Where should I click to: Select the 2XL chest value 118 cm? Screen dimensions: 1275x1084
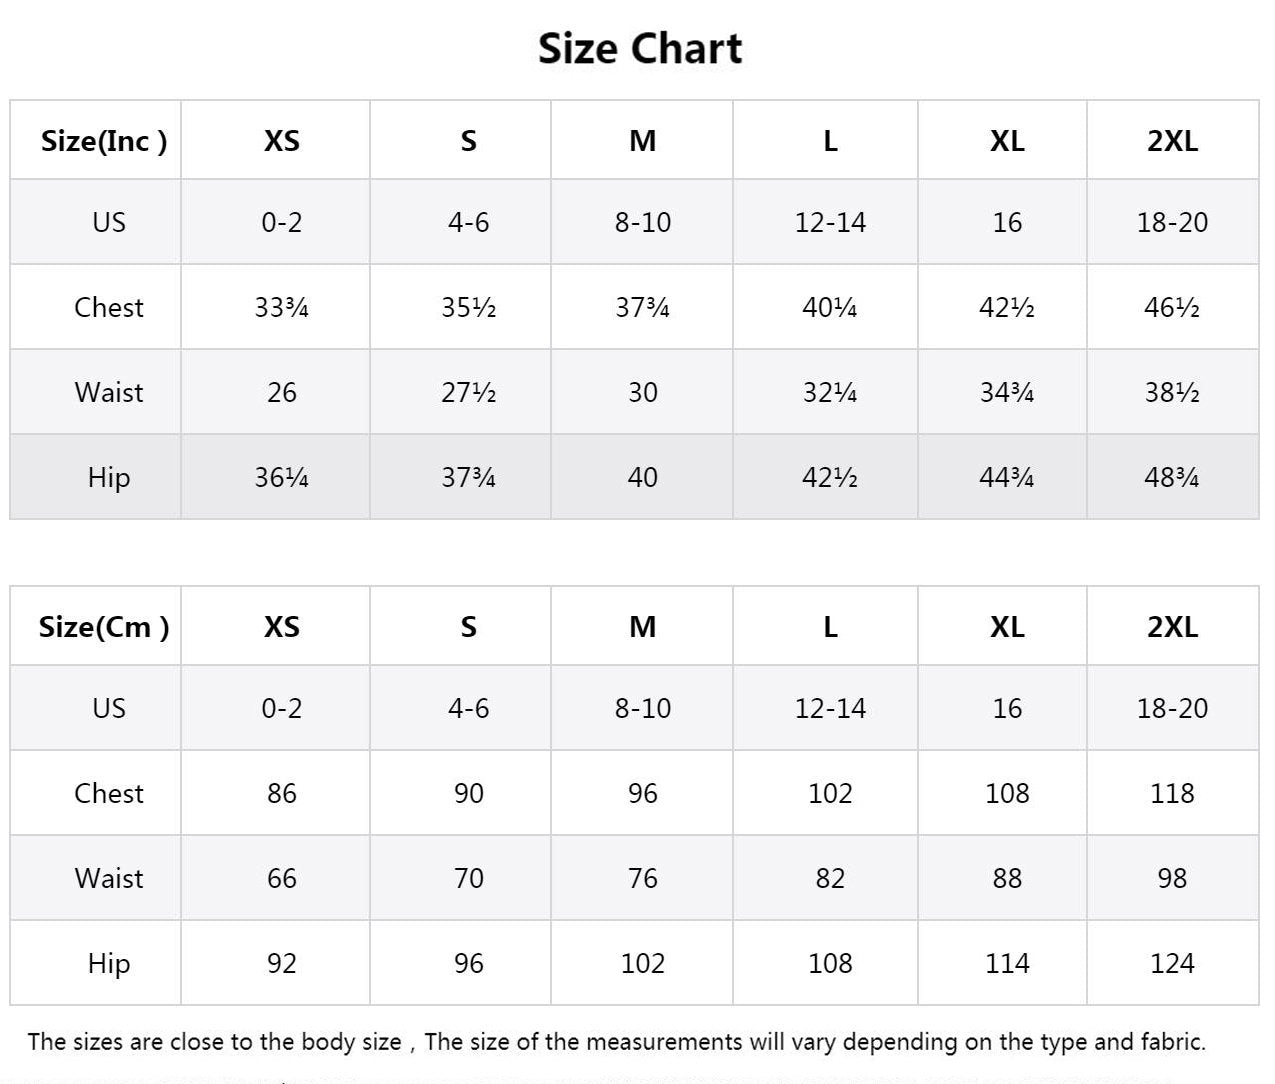1172,793
